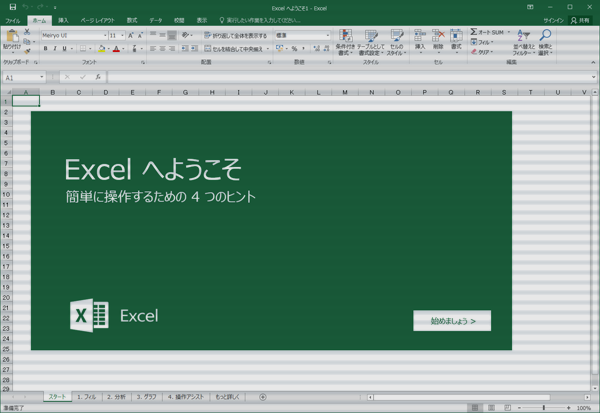
Task: Expand the formula bar
Action: click(593, 77)
